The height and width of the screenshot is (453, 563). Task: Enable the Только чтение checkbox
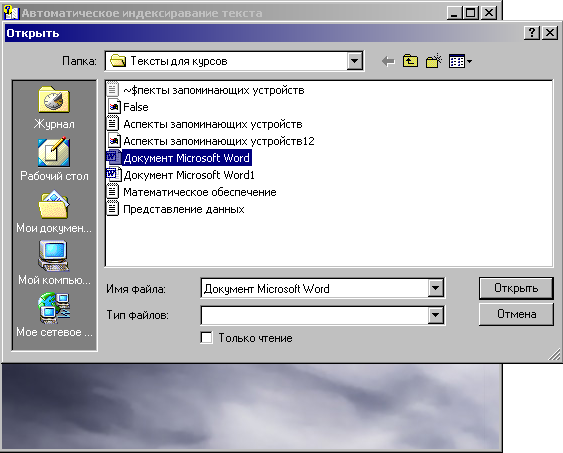coord(206,338)
